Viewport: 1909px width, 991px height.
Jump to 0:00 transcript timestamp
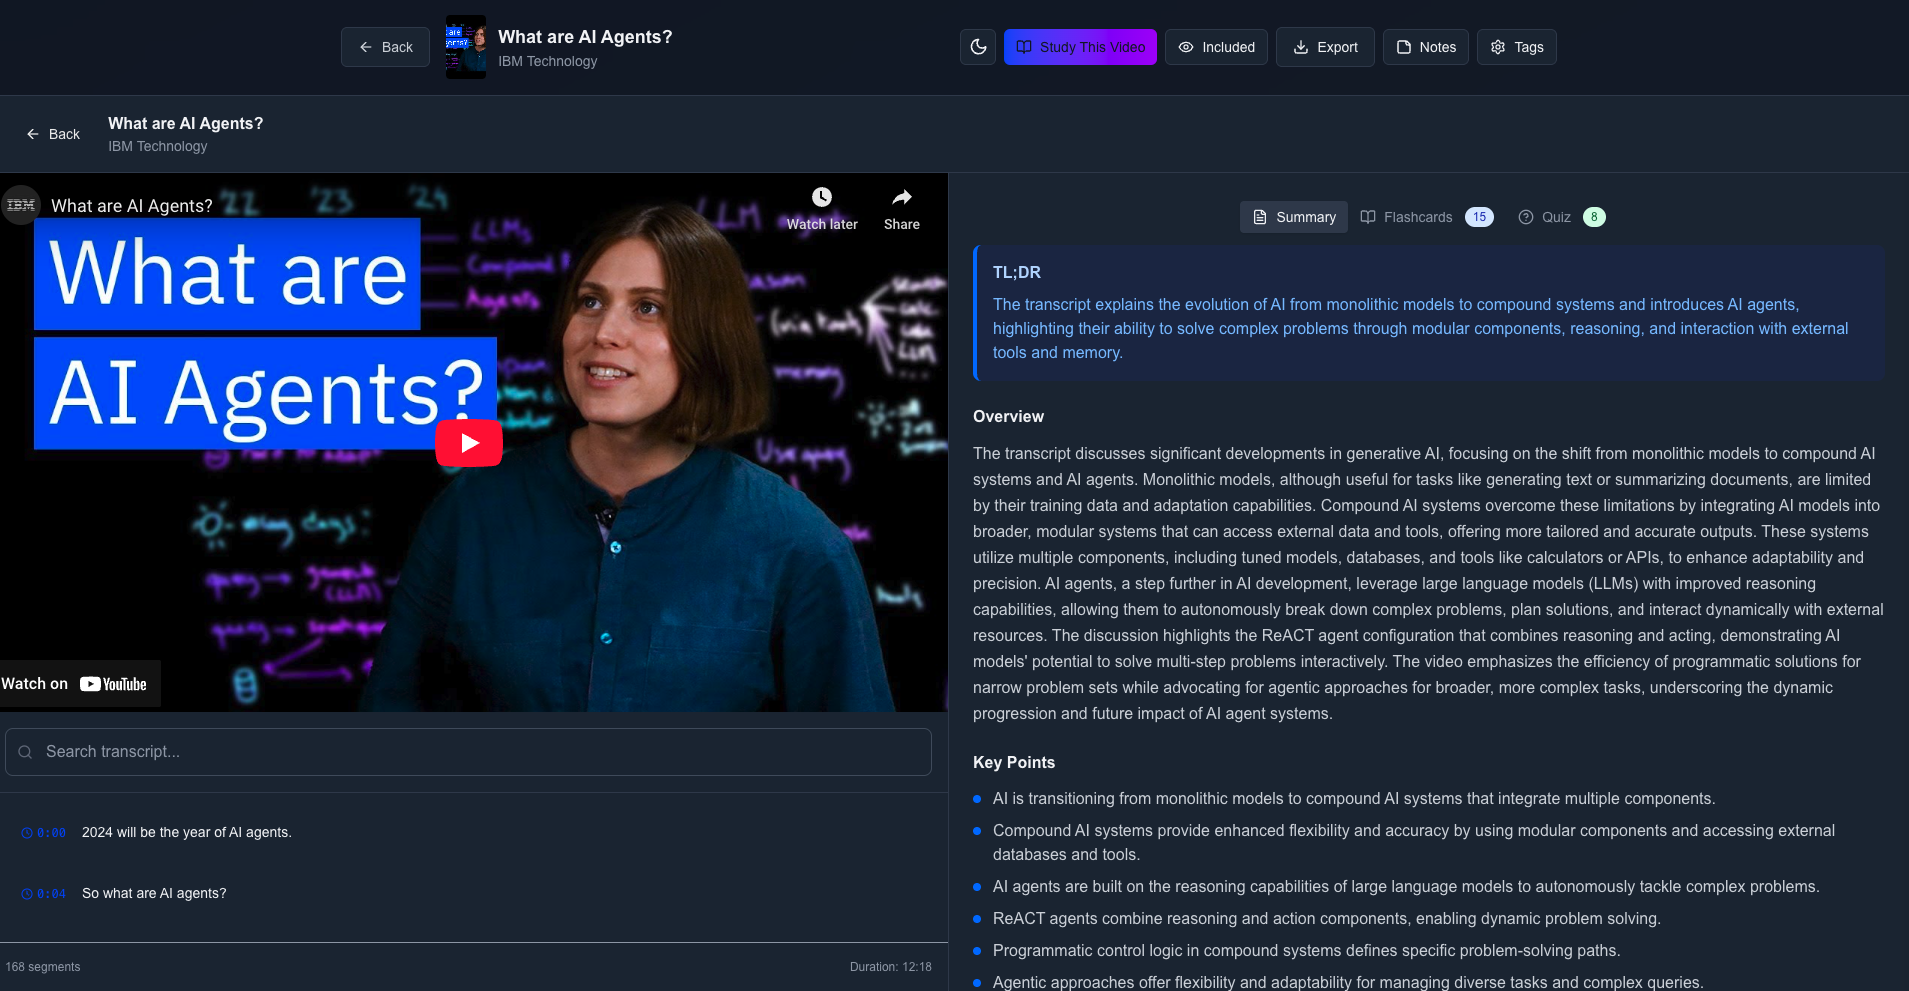point(44,833)
